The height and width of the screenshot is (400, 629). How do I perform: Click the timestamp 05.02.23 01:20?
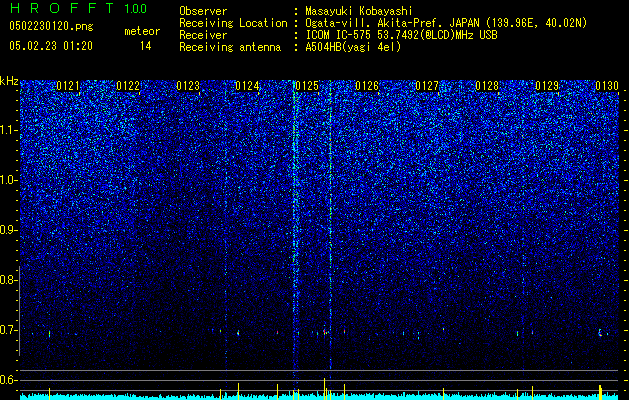pos(51,46)
